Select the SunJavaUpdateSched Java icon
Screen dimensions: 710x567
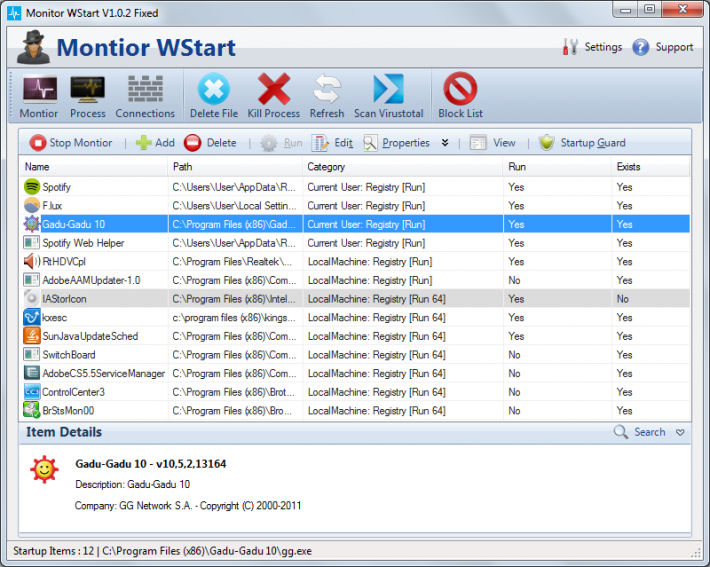pos(32,336)
